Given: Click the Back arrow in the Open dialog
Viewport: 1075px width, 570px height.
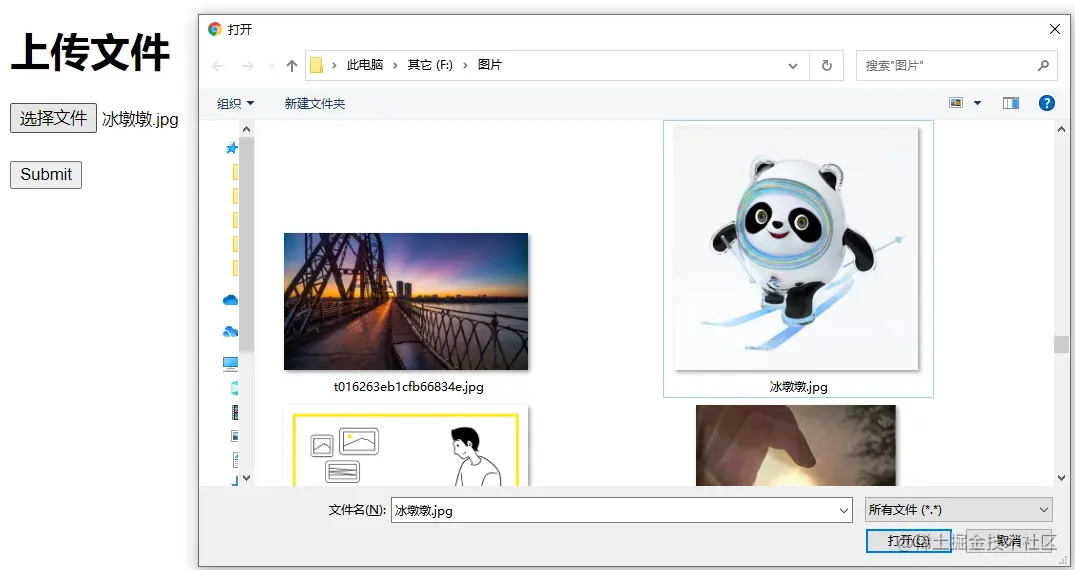Looking at the screenshot, I should point(219,66).
